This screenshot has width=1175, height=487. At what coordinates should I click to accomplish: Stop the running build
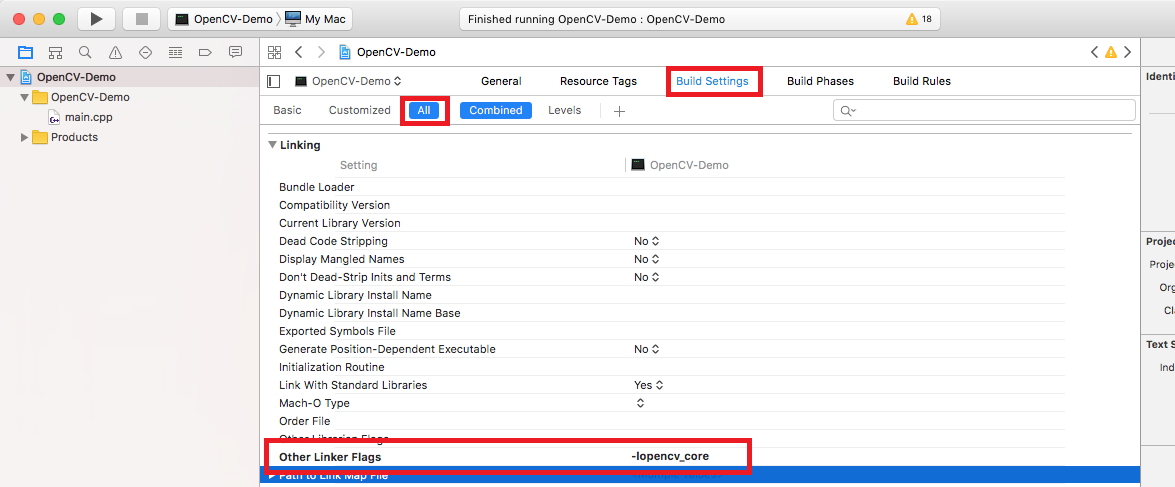tap(141, 19)
